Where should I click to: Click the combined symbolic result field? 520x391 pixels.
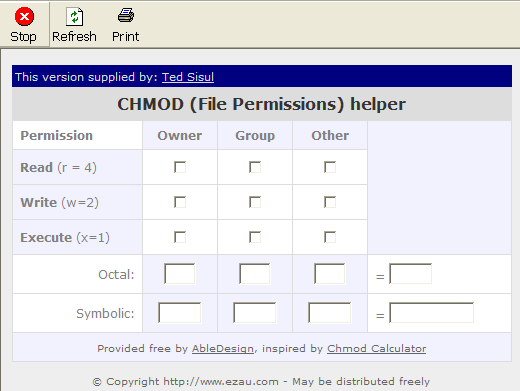pos(431,313)
